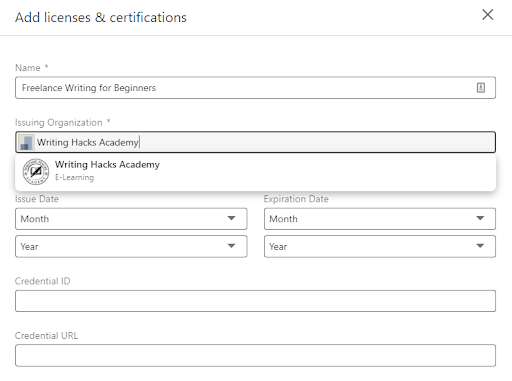Choose the Writing Hacks Academy suggestion
This screenshot has width=512, height=381.
click(x=255, y=171)
